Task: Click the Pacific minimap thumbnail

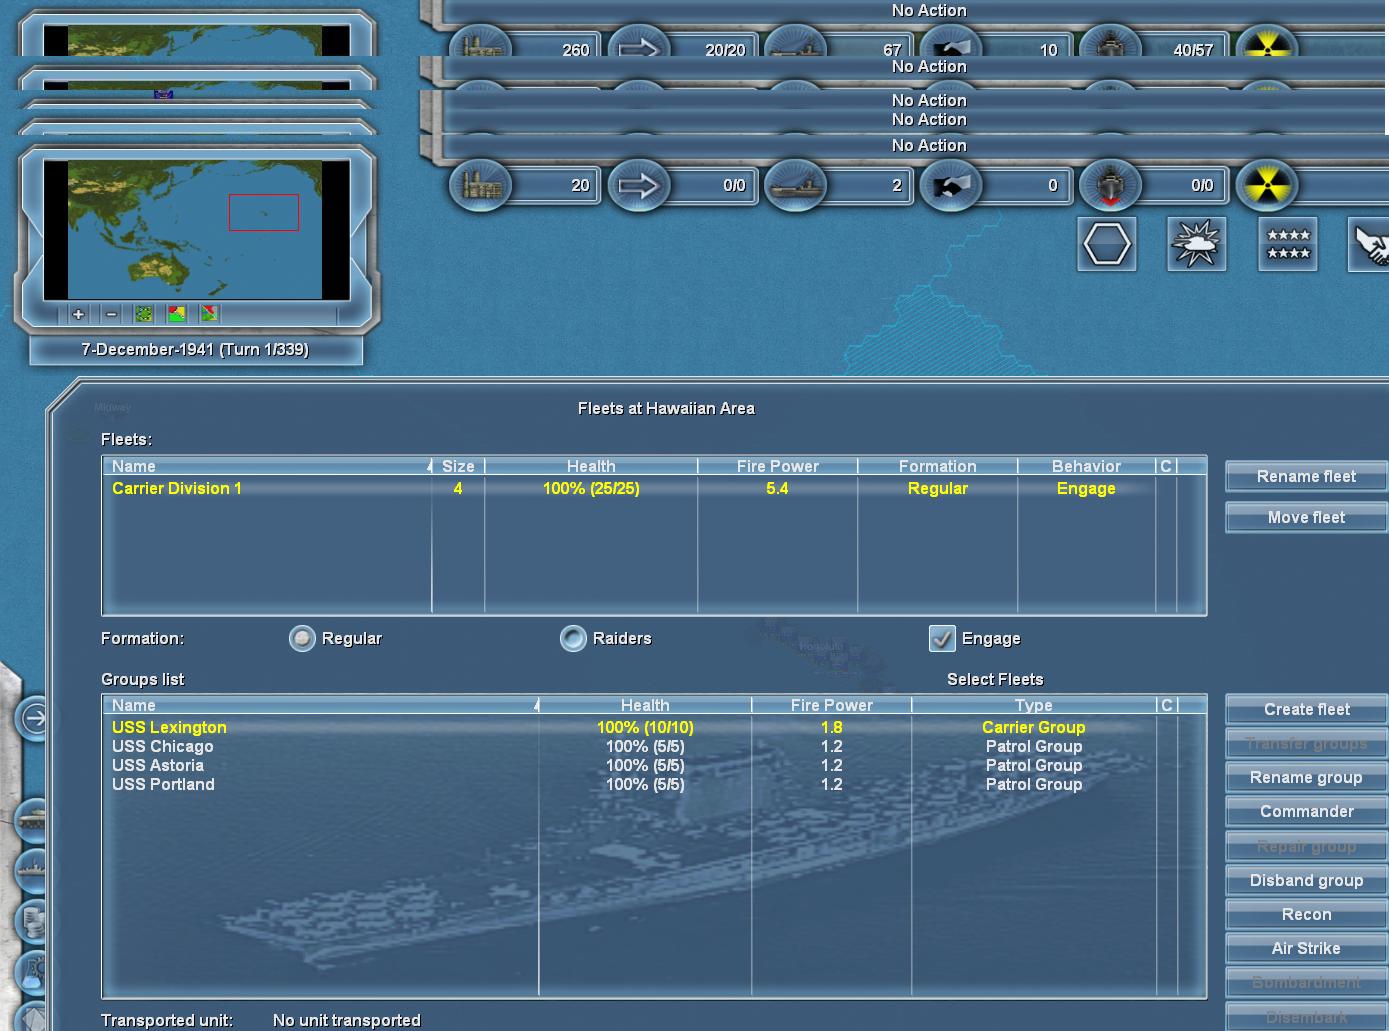Action: coord(196,230)
